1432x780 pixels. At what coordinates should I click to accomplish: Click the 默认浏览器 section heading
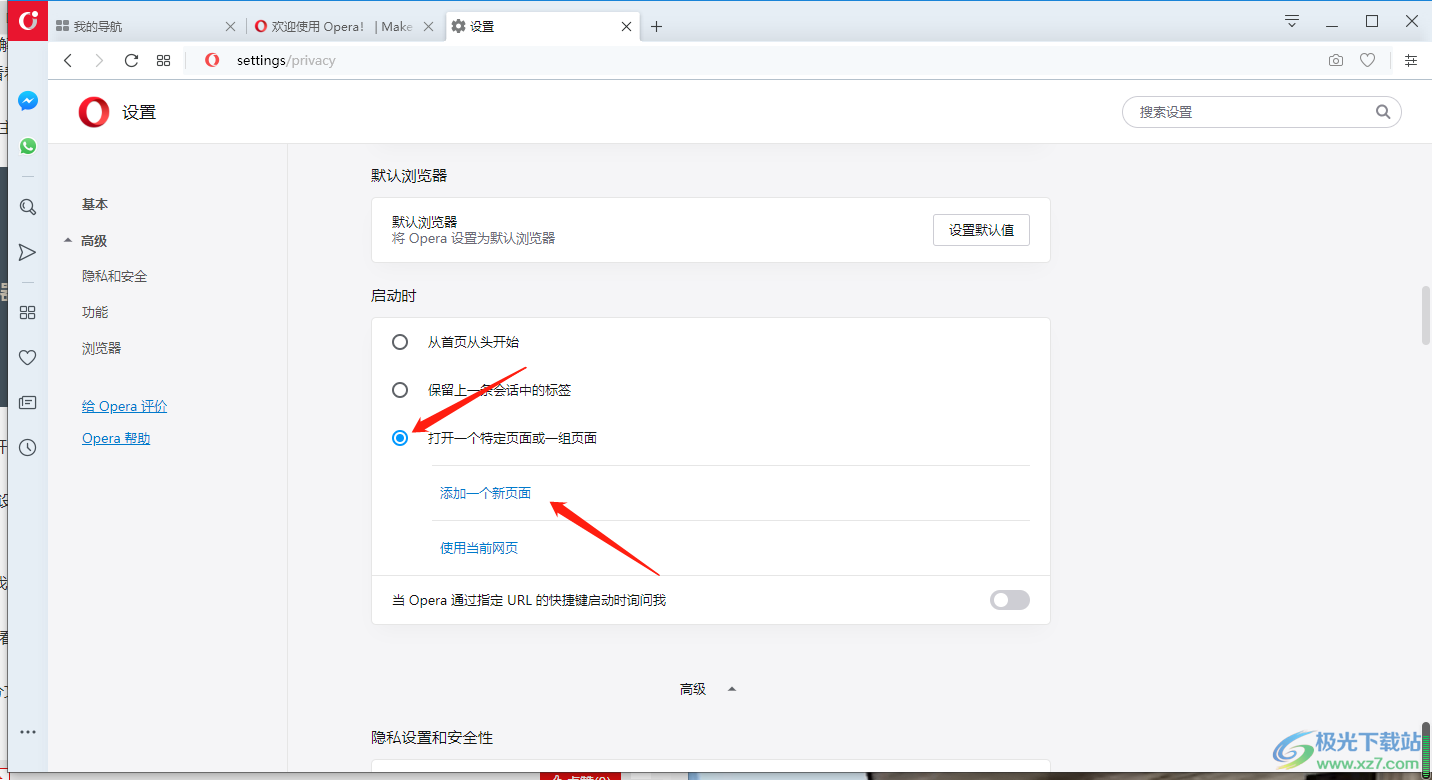tap(409, 175)
